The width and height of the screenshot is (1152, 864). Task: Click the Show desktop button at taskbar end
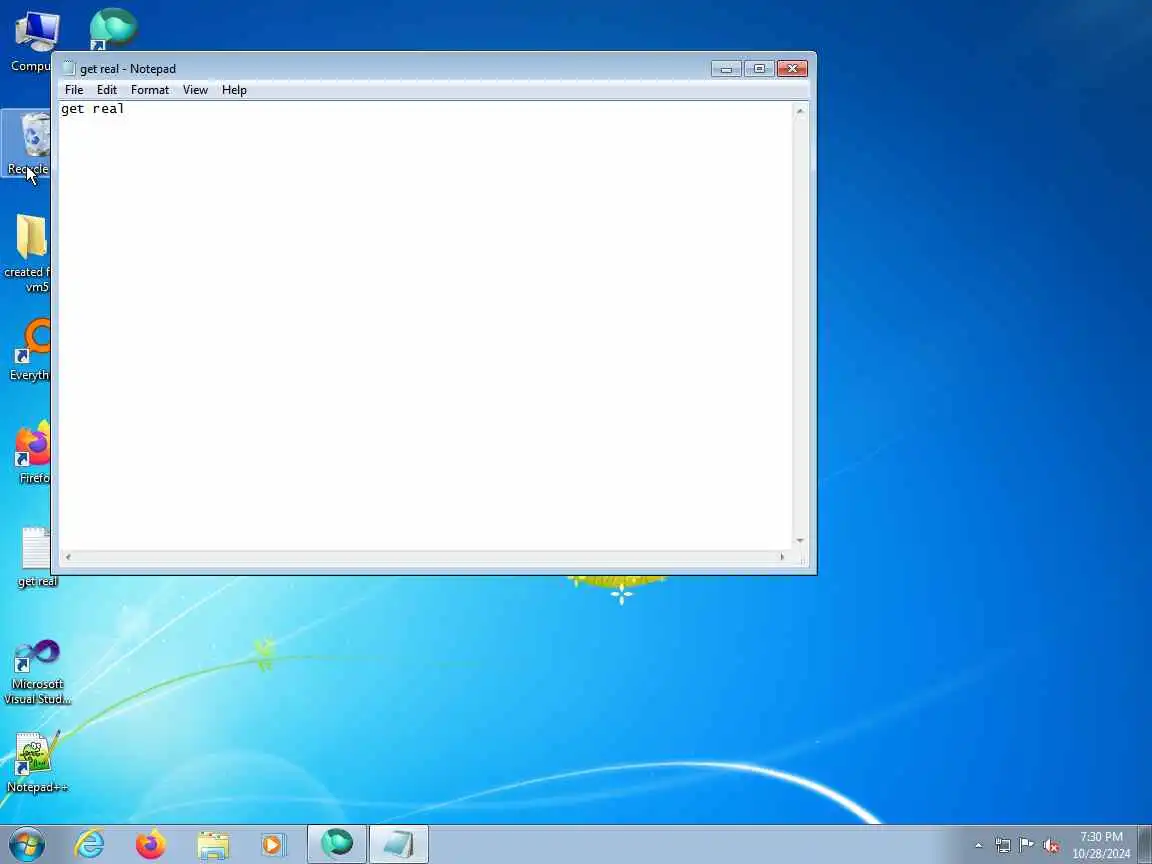point(1145,844)
